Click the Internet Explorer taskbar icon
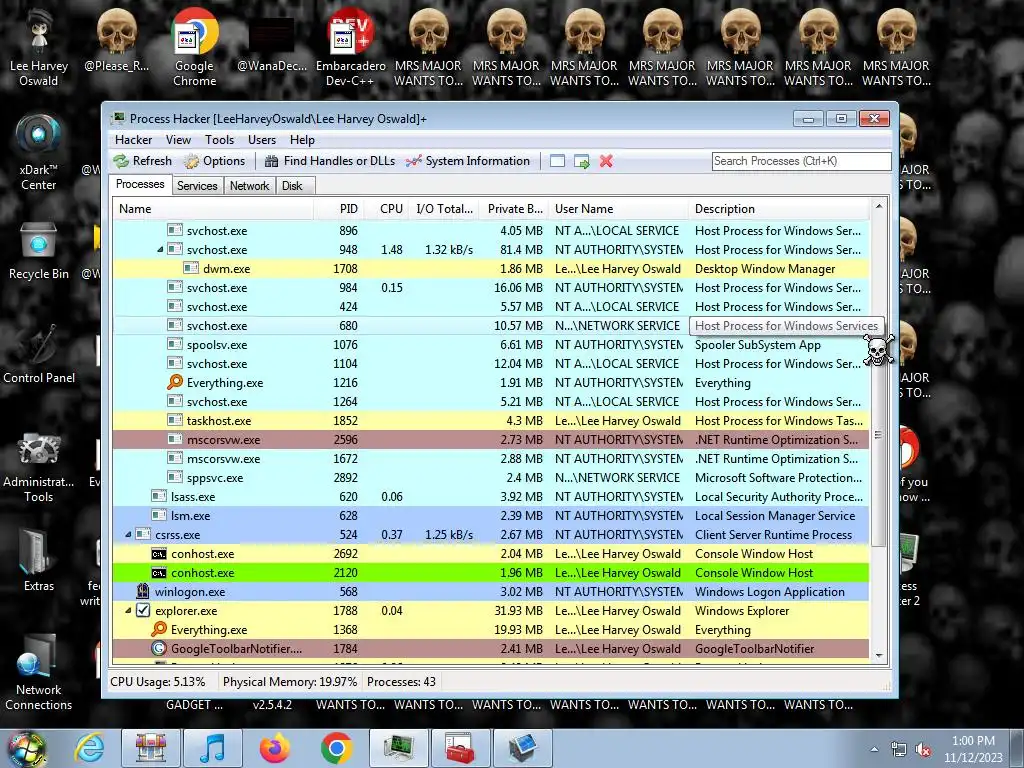 (x=89, y=748)
